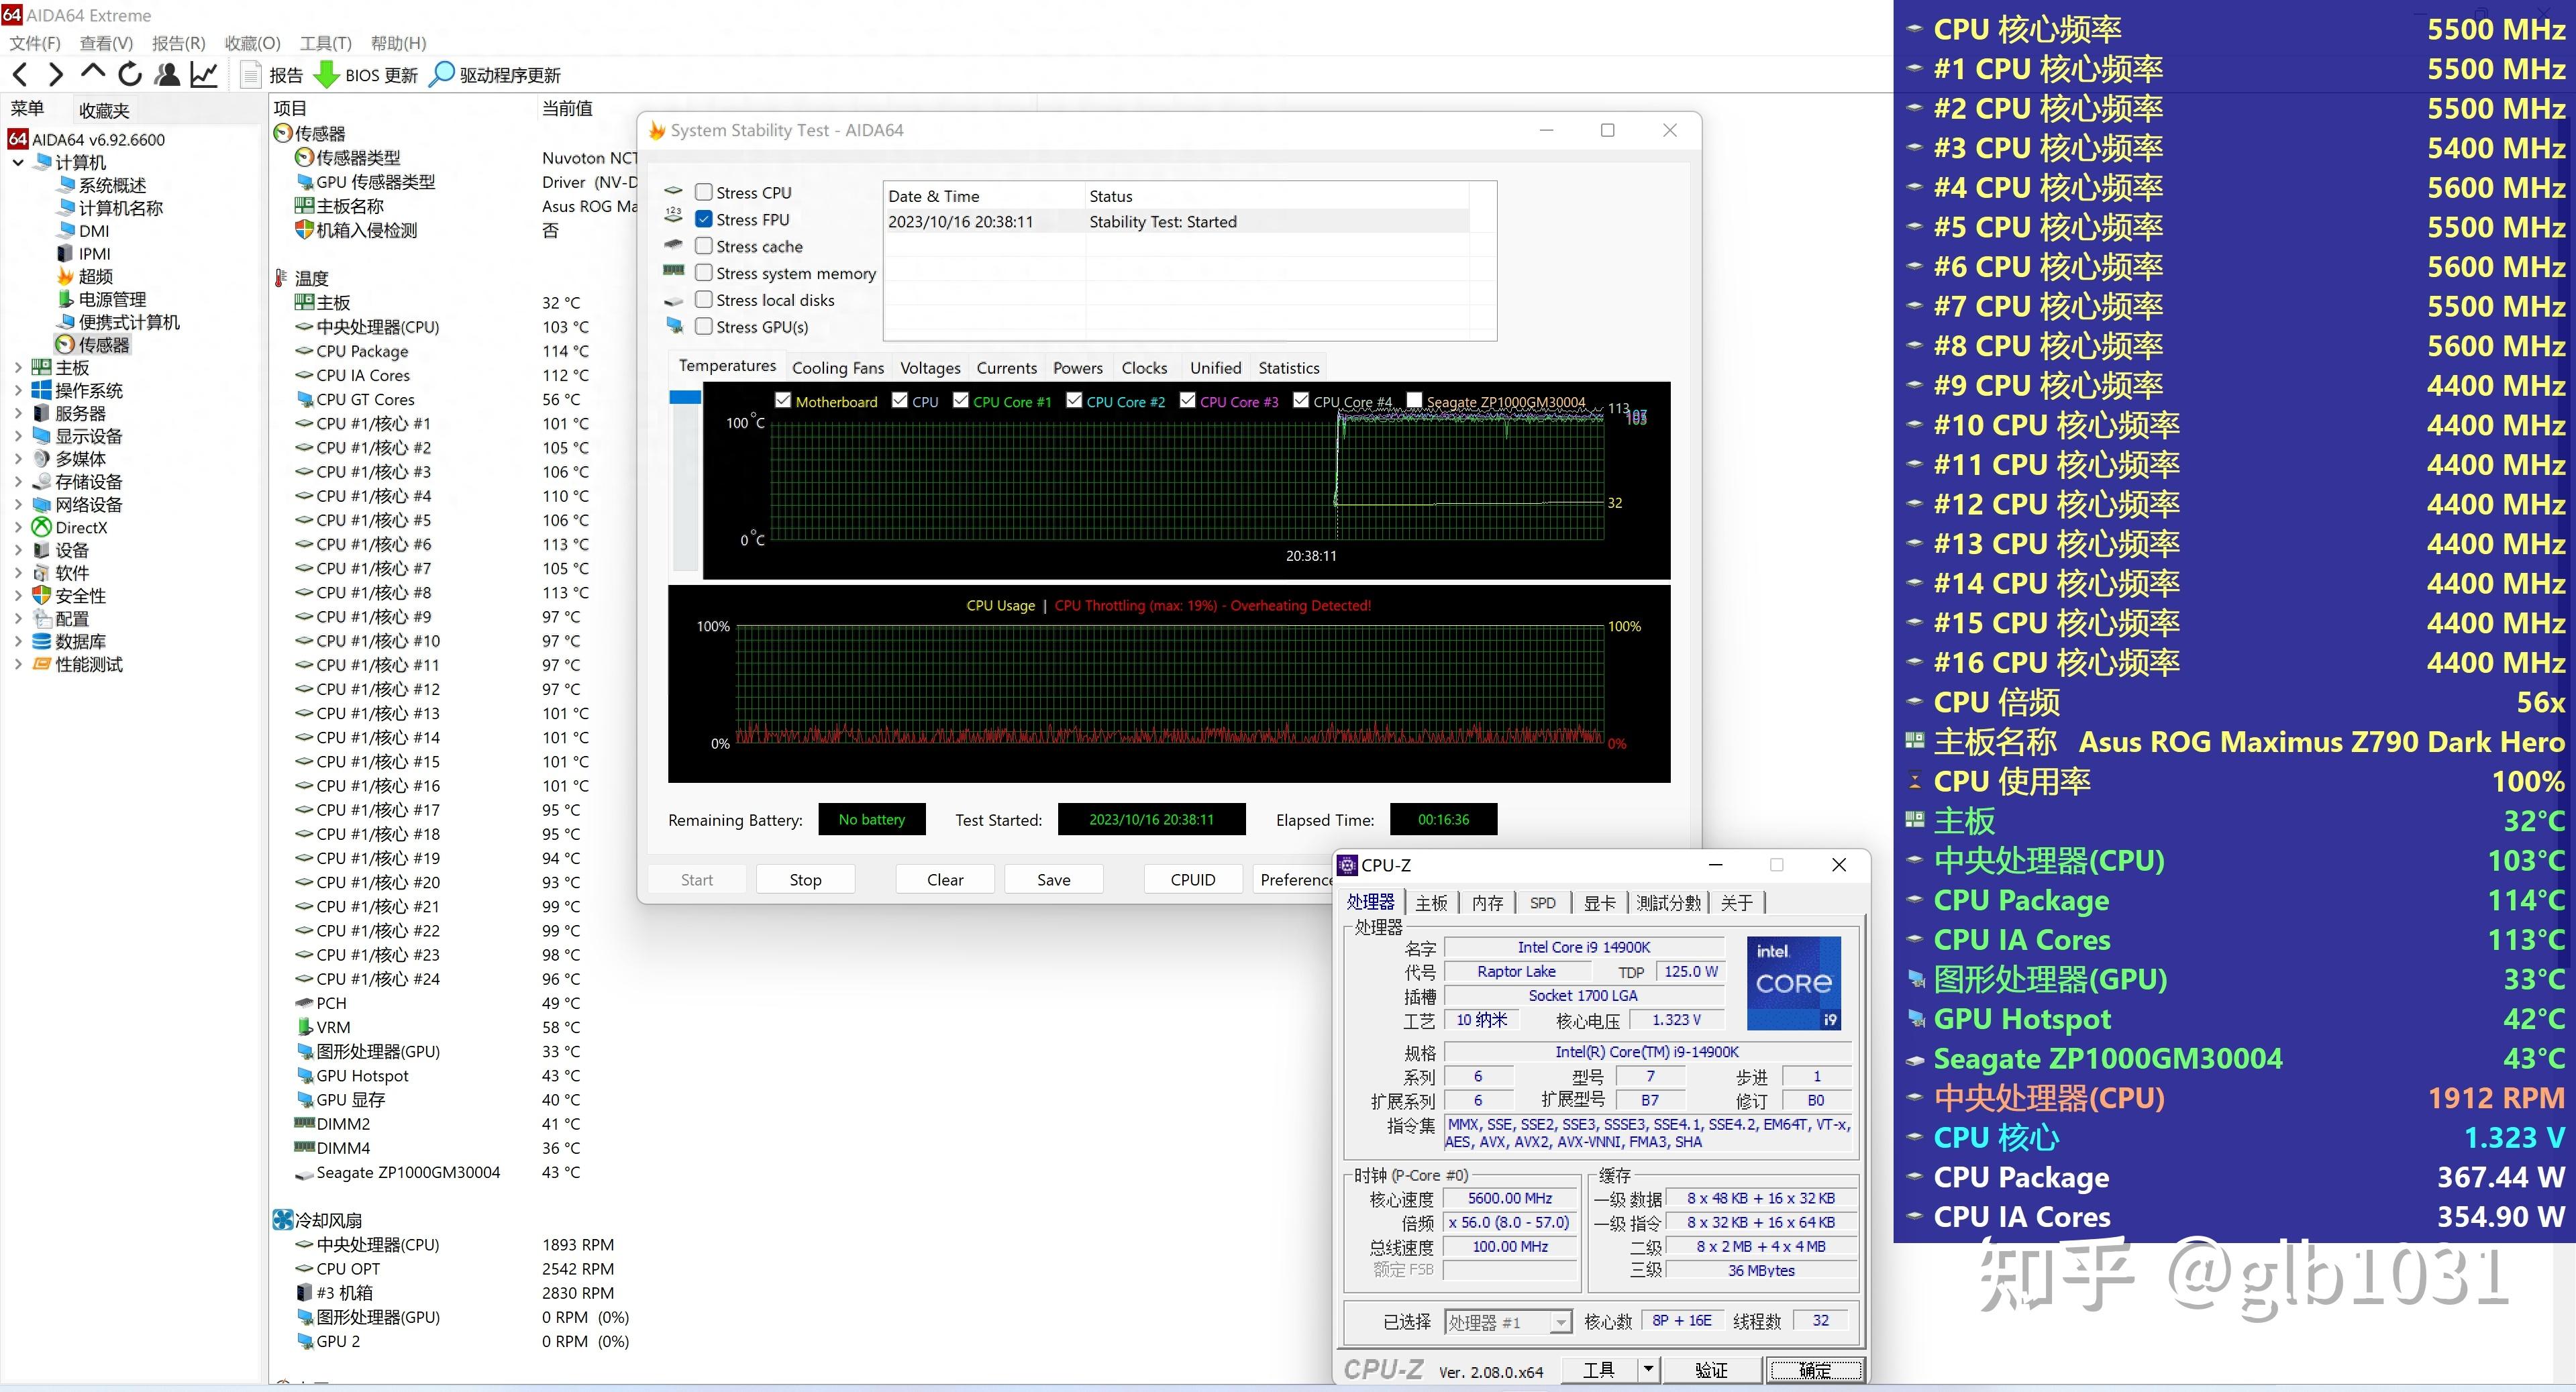Image resolution: width=2576 pixels, height=1392 pixels.
Task: Click the 驱动程序更新 magnifier icon
Action: click(441, 75)
